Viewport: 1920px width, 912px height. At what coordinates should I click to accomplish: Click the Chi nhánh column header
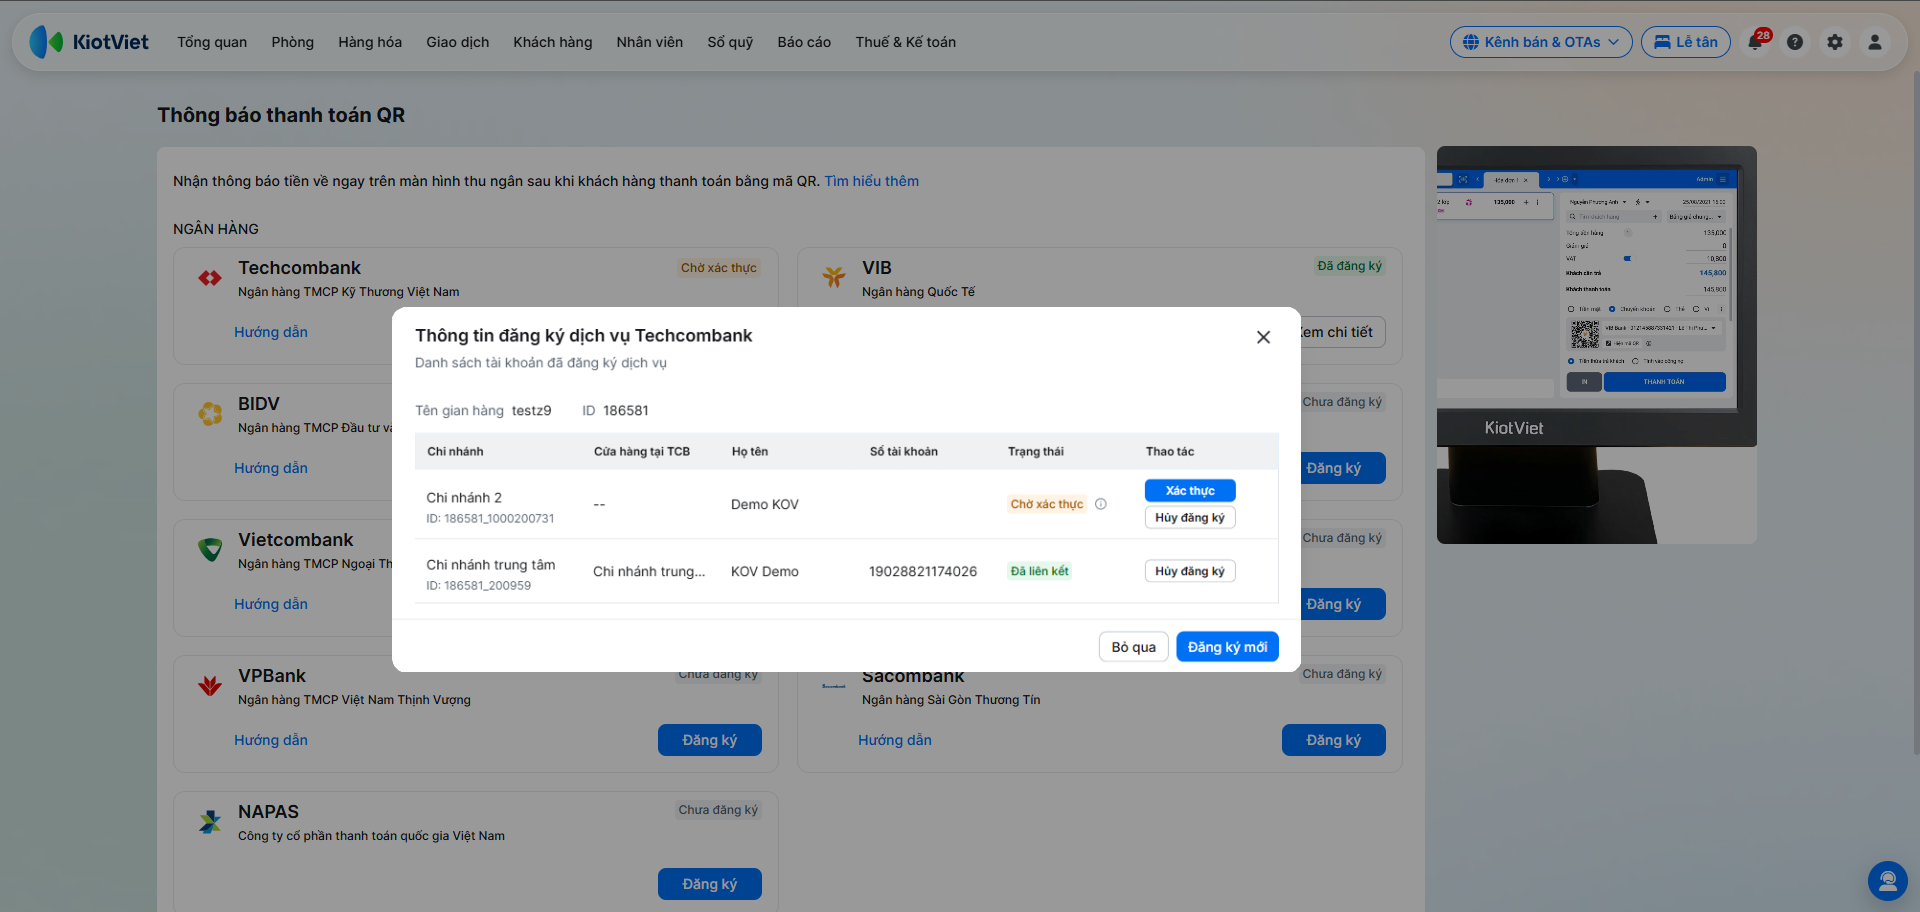[x=455, y=451]
